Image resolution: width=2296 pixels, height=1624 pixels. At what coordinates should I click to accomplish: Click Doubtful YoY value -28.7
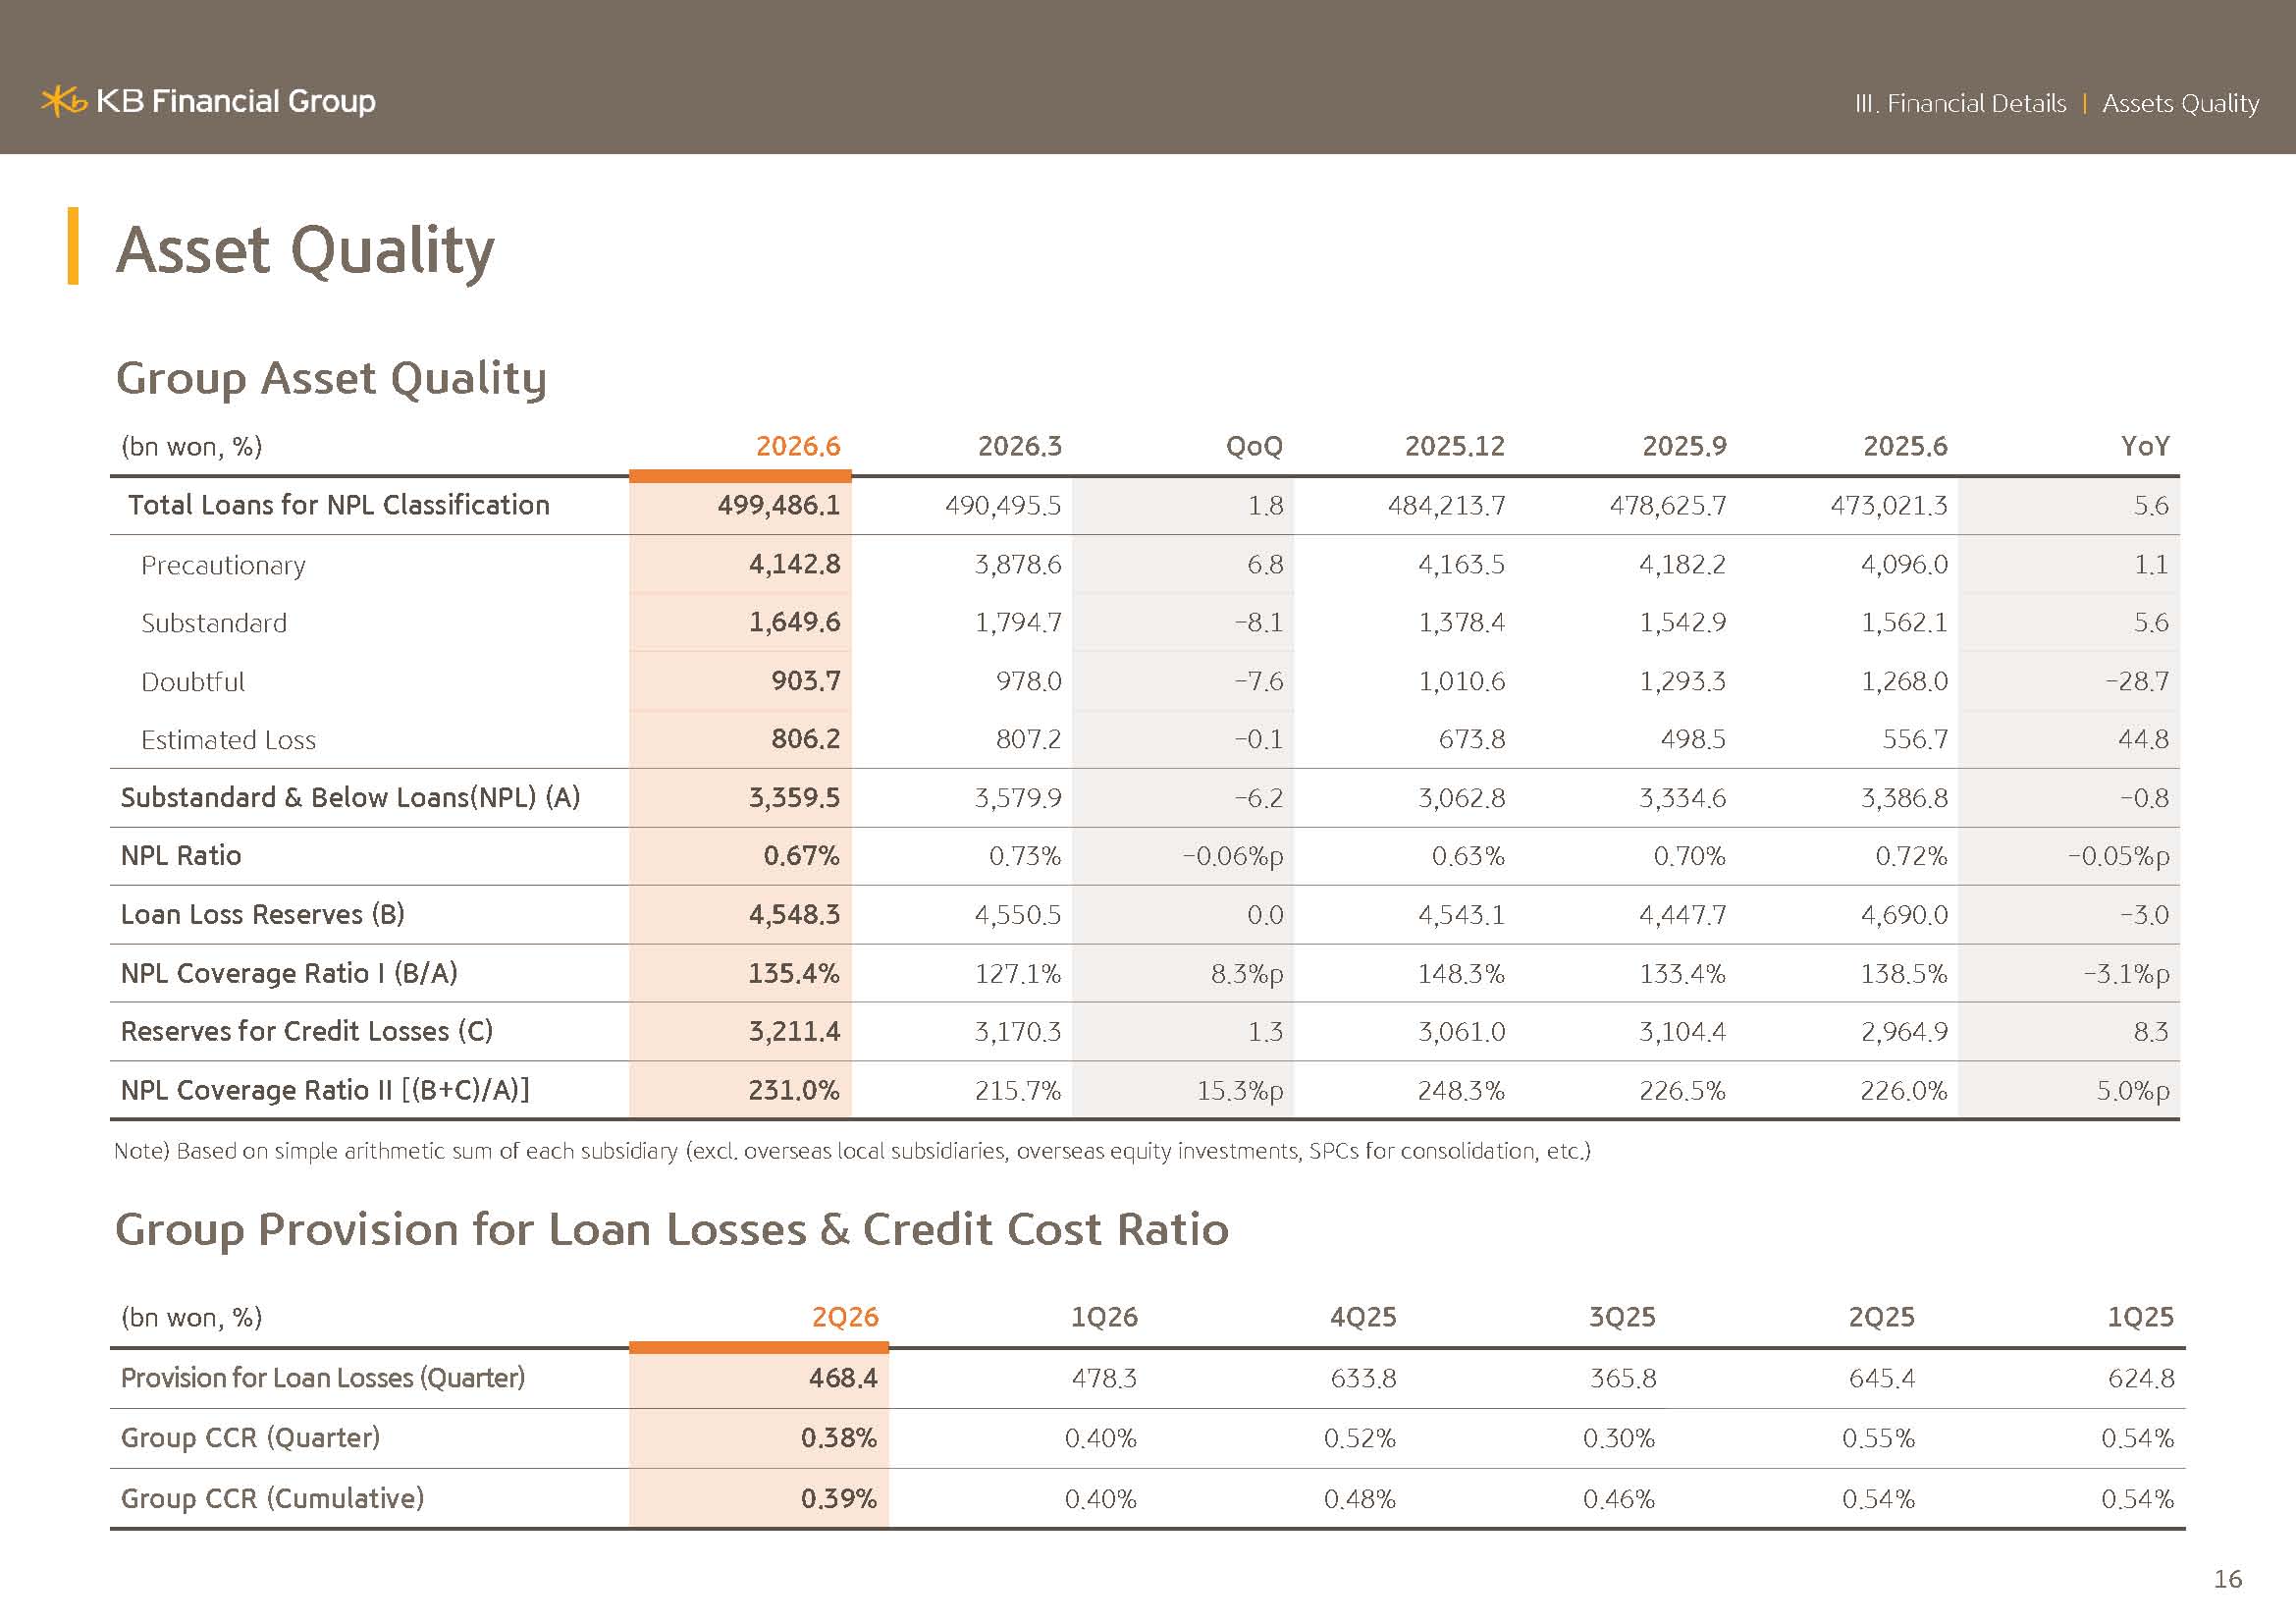pyautogui.click(x=2137, y=682)
